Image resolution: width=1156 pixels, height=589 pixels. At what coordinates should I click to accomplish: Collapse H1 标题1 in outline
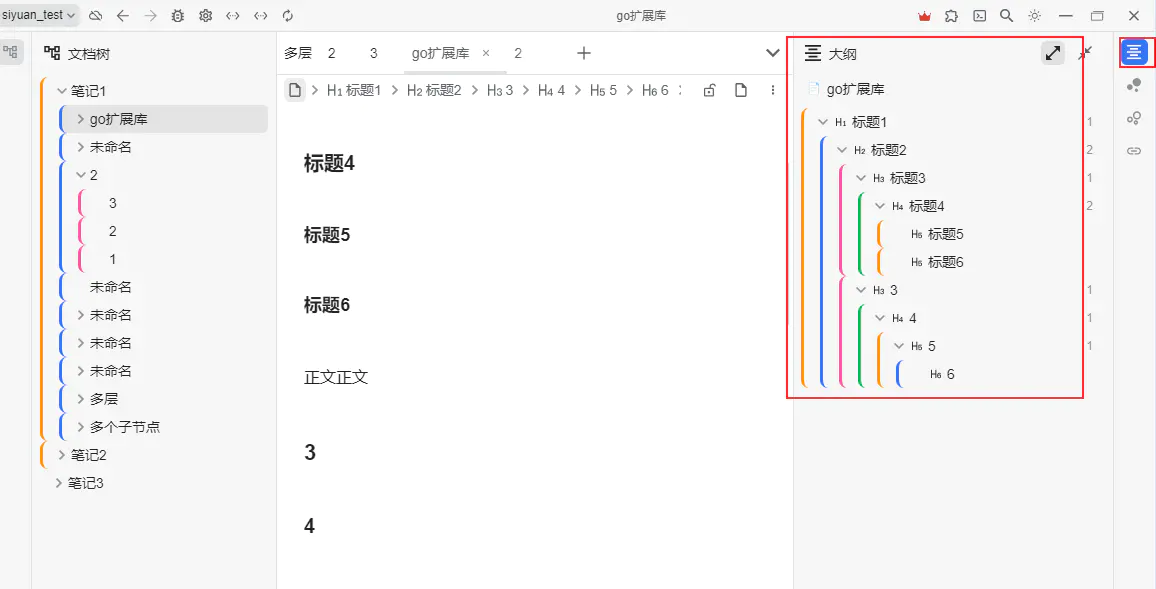tap(824, 122)
